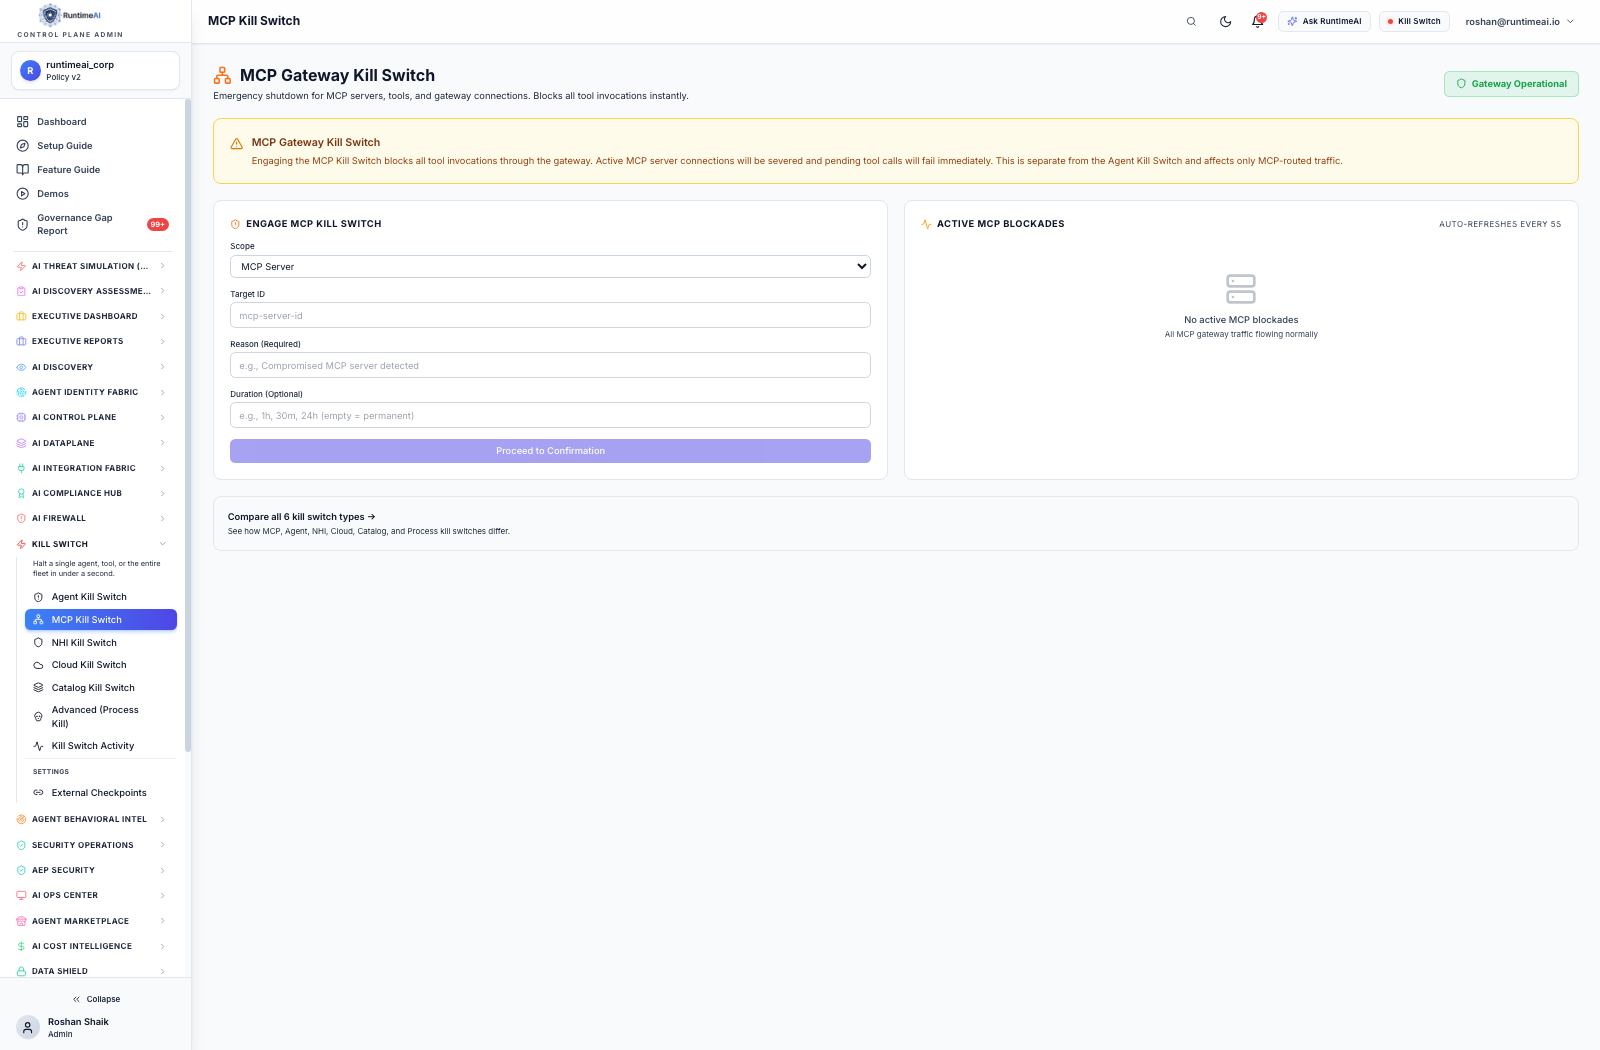Focus the Reason (Required) input field
The image size is (1600, 1050).
click(x=550, y=365)
